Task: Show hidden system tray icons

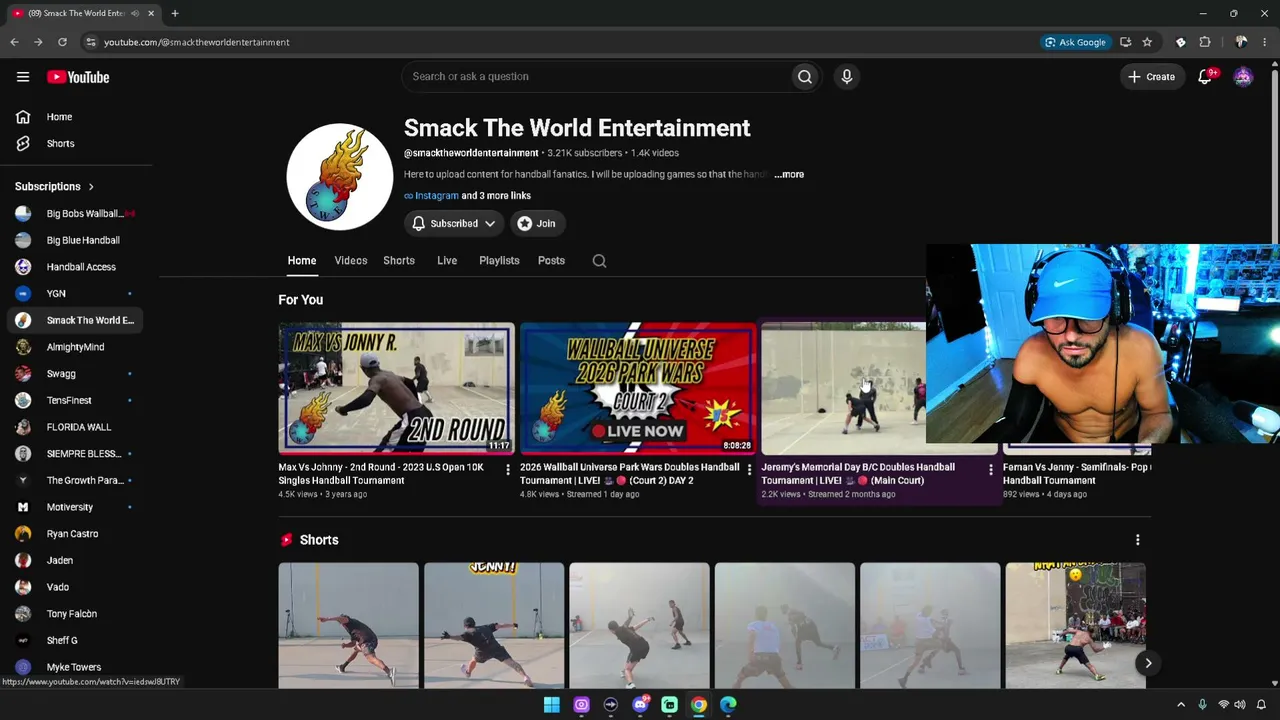Action: [x=1181, y=705]
